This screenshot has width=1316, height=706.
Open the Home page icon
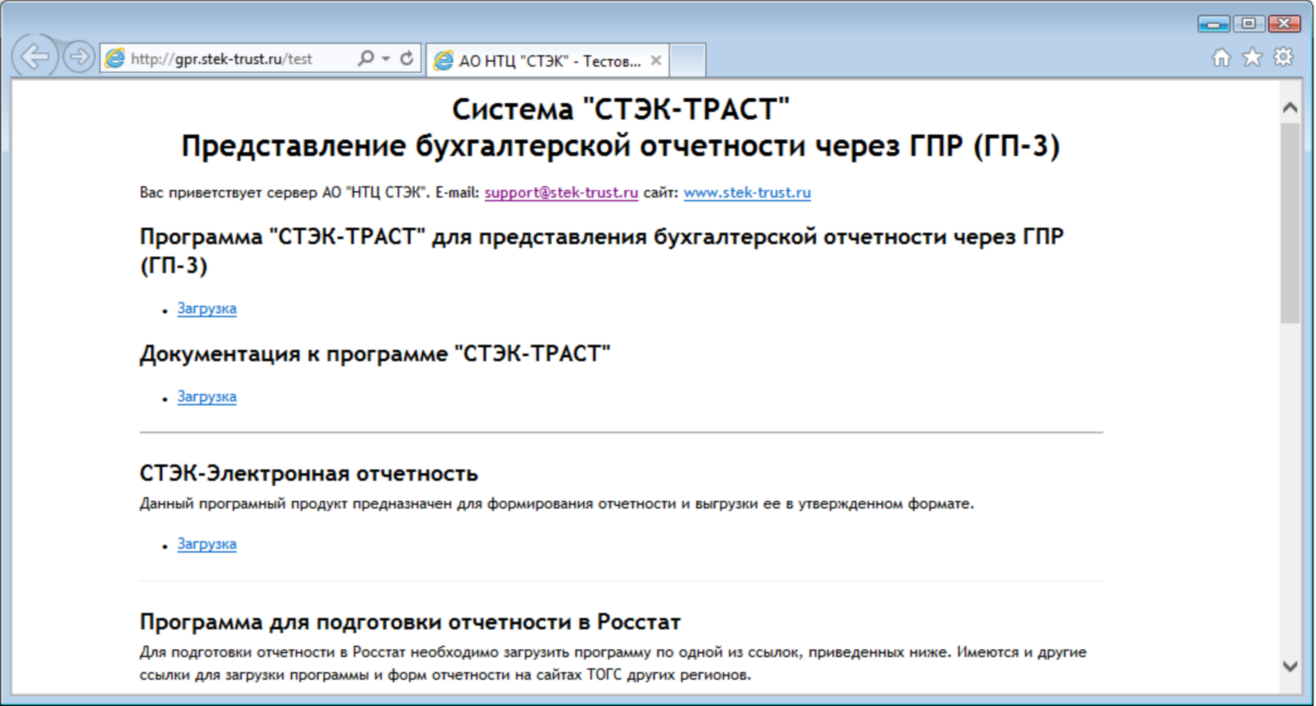tap(1221, 58)
